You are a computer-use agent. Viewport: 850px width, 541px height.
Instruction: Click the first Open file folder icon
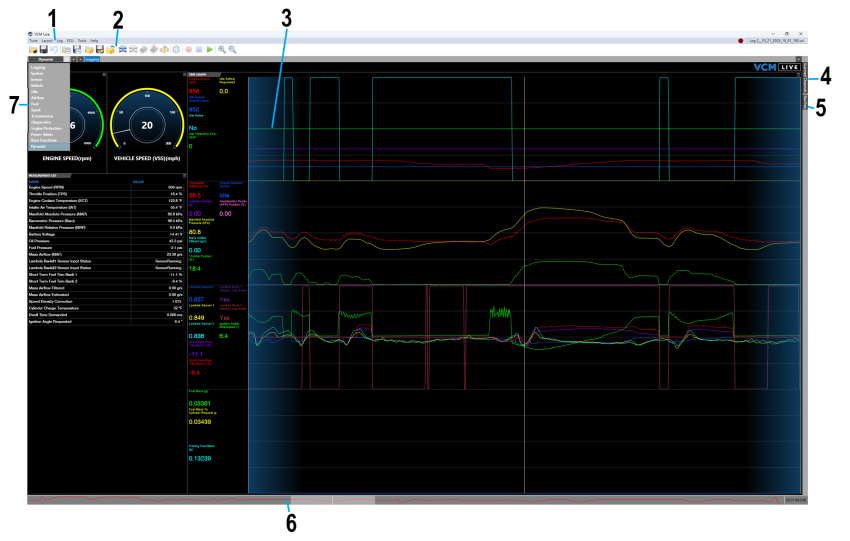(33, 49)
